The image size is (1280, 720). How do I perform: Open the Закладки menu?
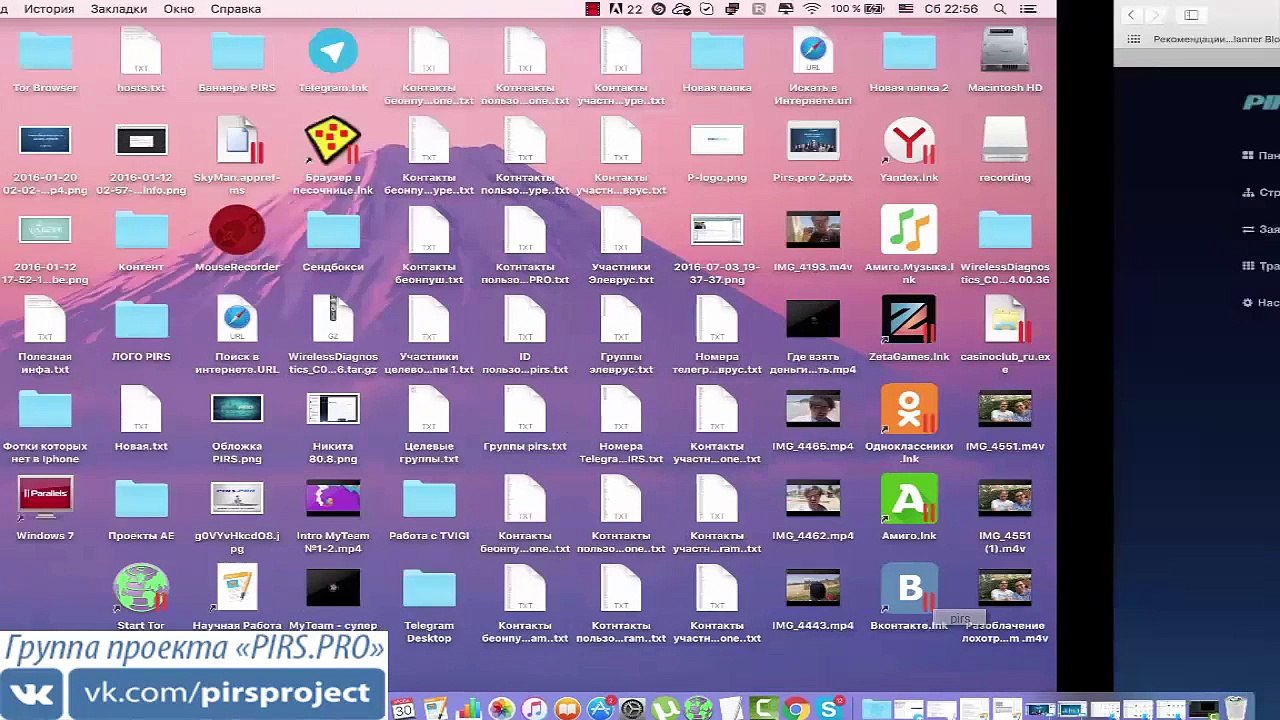click(119, 9)
